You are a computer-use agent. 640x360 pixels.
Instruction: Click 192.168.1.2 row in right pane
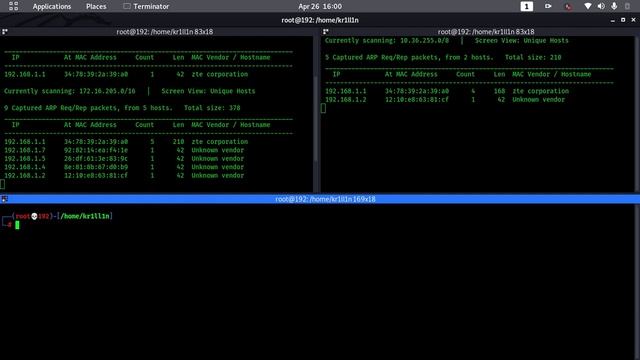(x=445, y=100)
